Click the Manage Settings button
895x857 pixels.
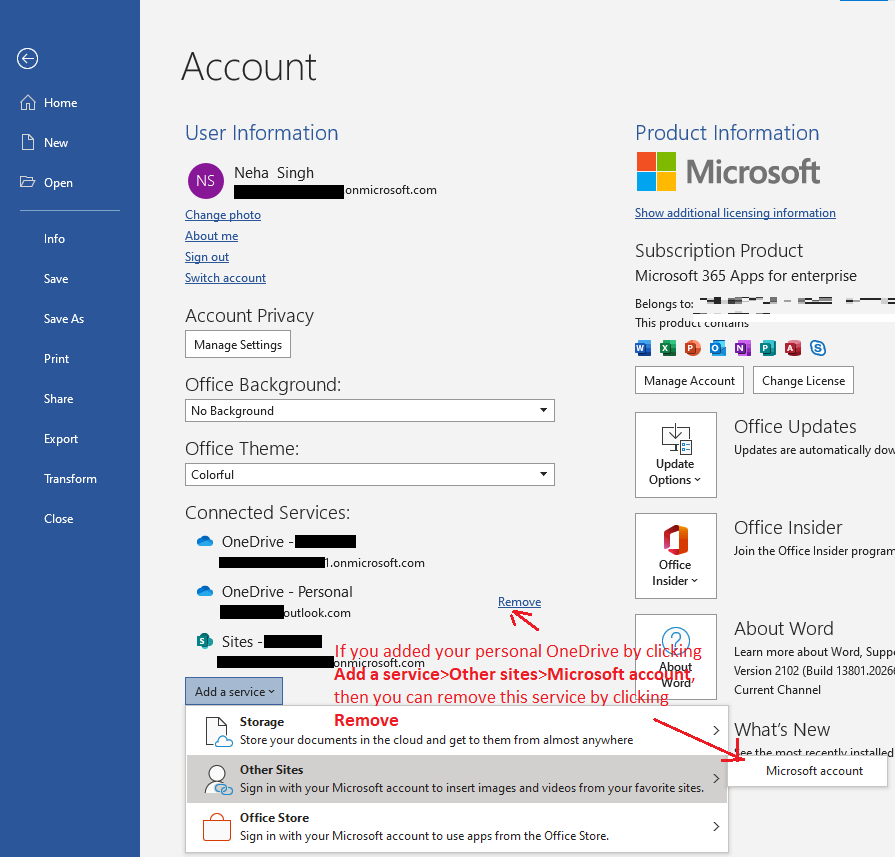238,344
